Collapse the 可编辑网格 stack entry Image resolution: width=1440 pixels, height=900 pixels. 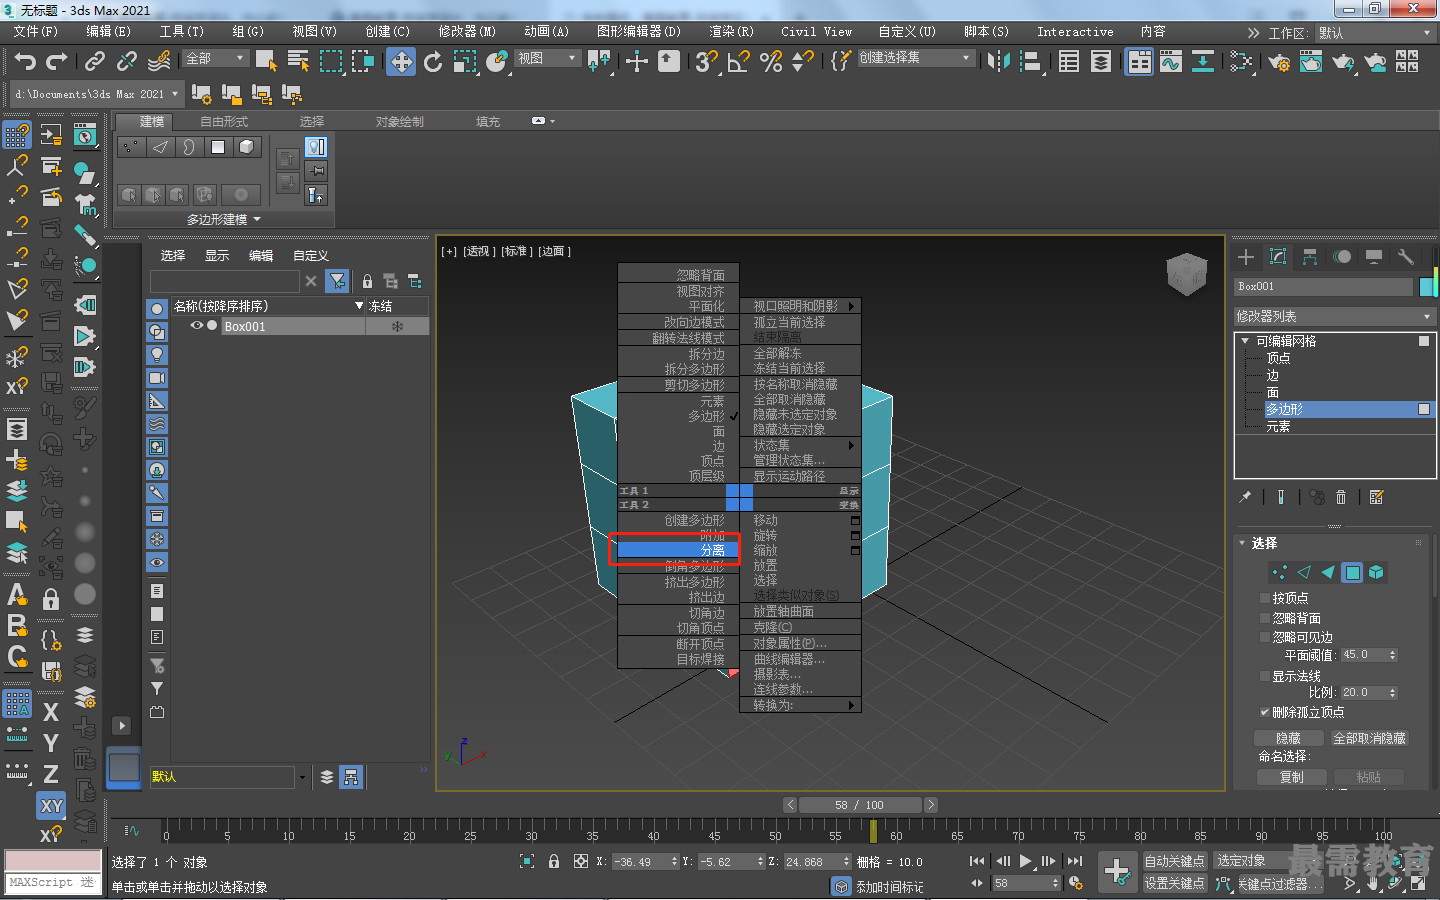pyautogui.click(x=1245, y=341)
